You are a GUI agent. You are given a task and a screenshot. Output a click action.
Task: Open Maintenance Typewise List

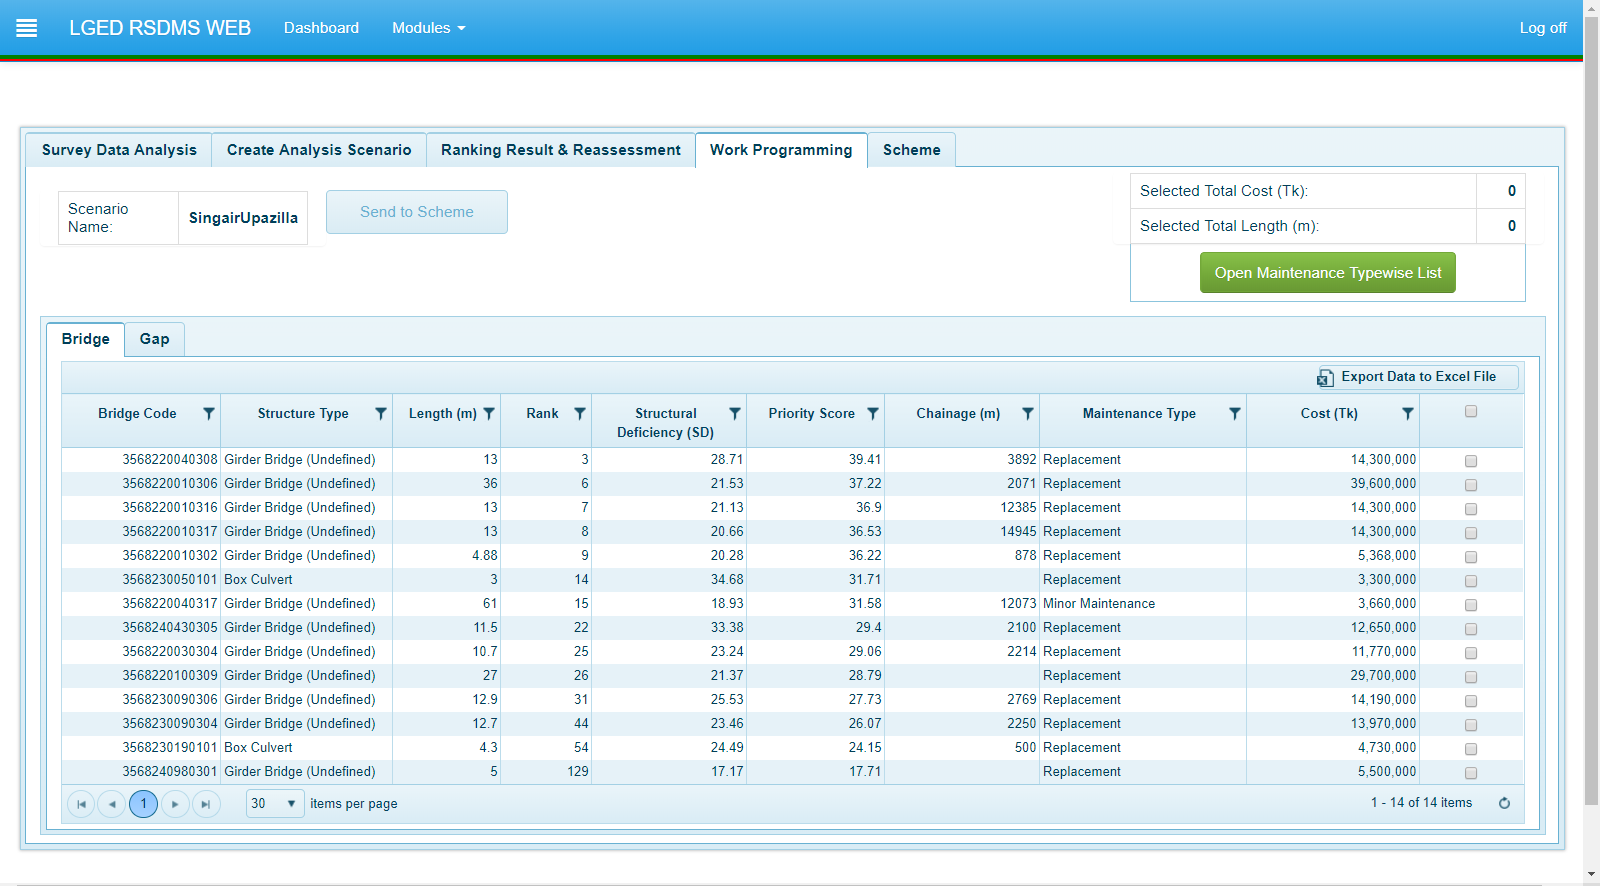point(1328,273)
